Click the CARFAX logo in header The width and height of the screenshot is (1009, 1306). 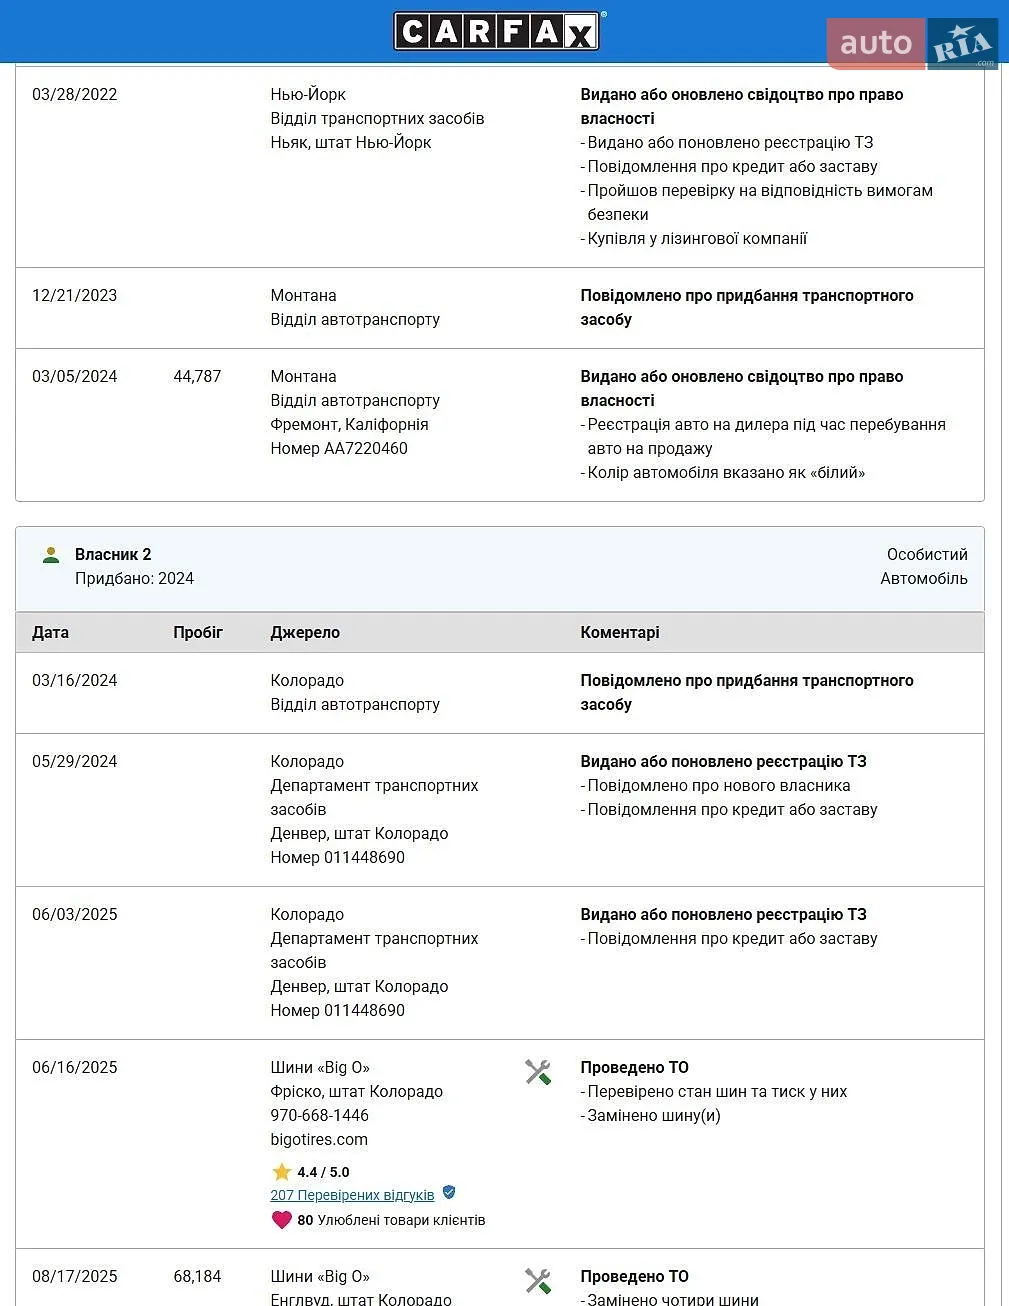(498, 31)
